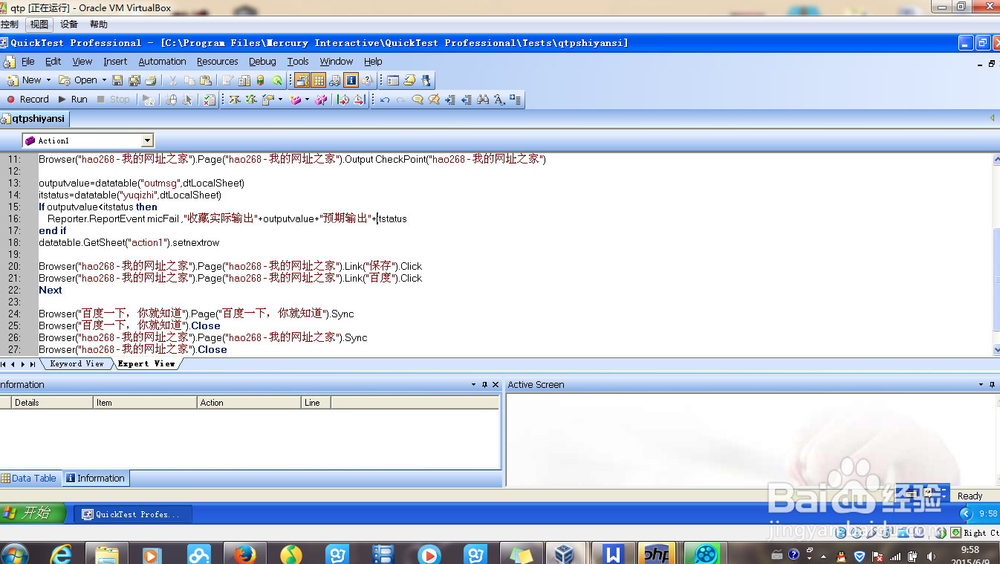
Task: Click the Firefox icon in host taskbar
Action: coord(244,554)
